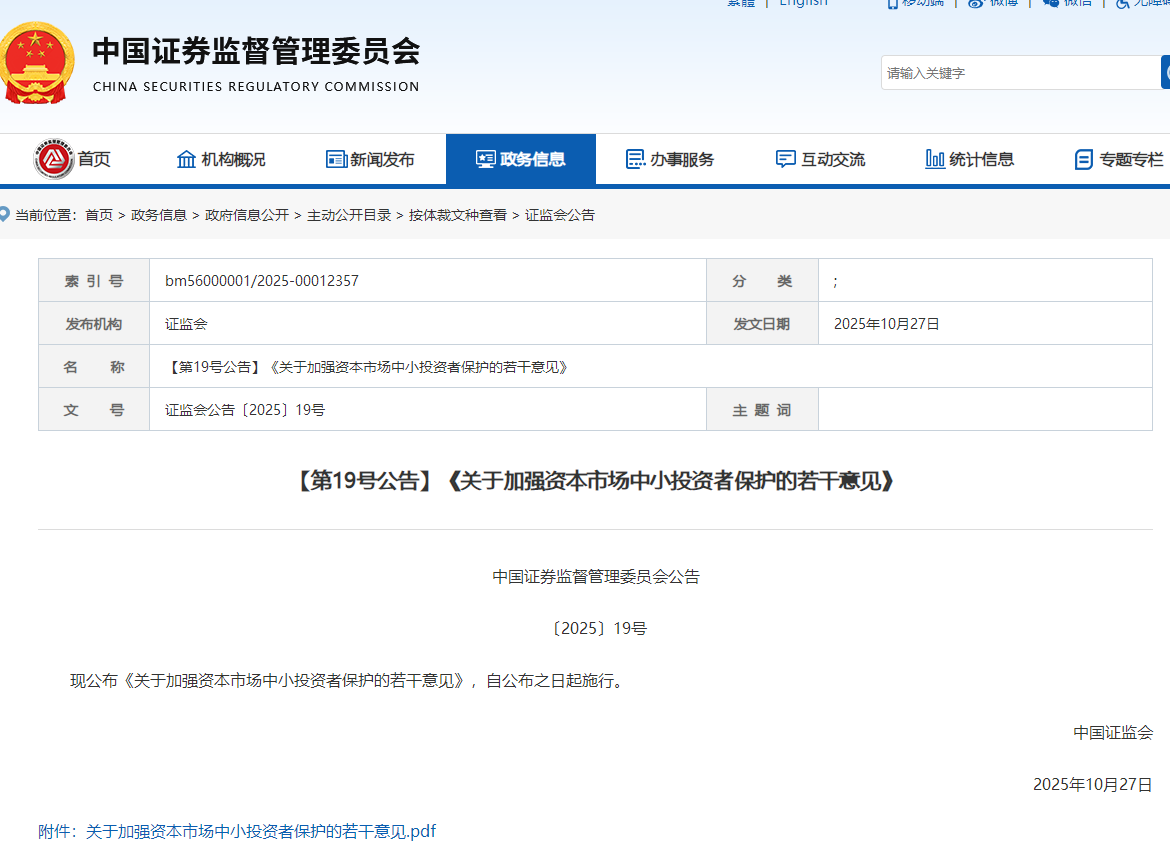Open the 统计信息 menu label

coord(981,159)
